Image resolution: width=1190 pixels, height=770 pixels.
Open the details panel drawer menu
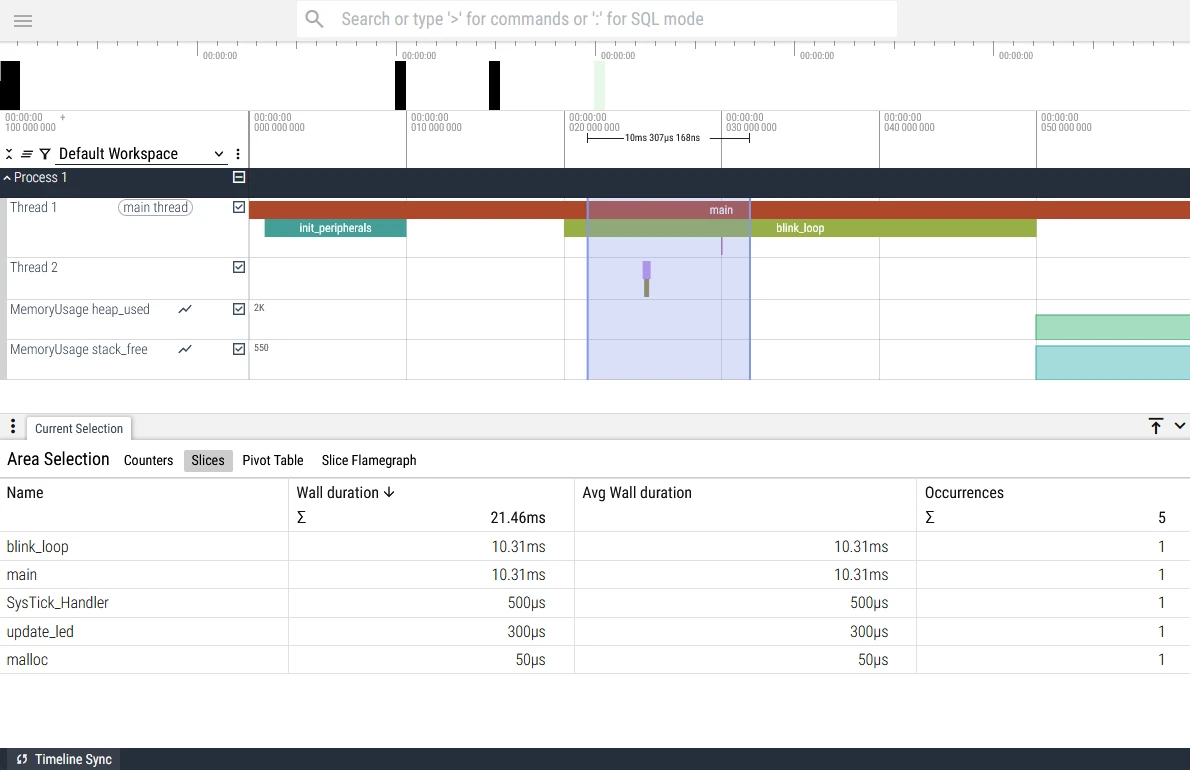point(12,427)
